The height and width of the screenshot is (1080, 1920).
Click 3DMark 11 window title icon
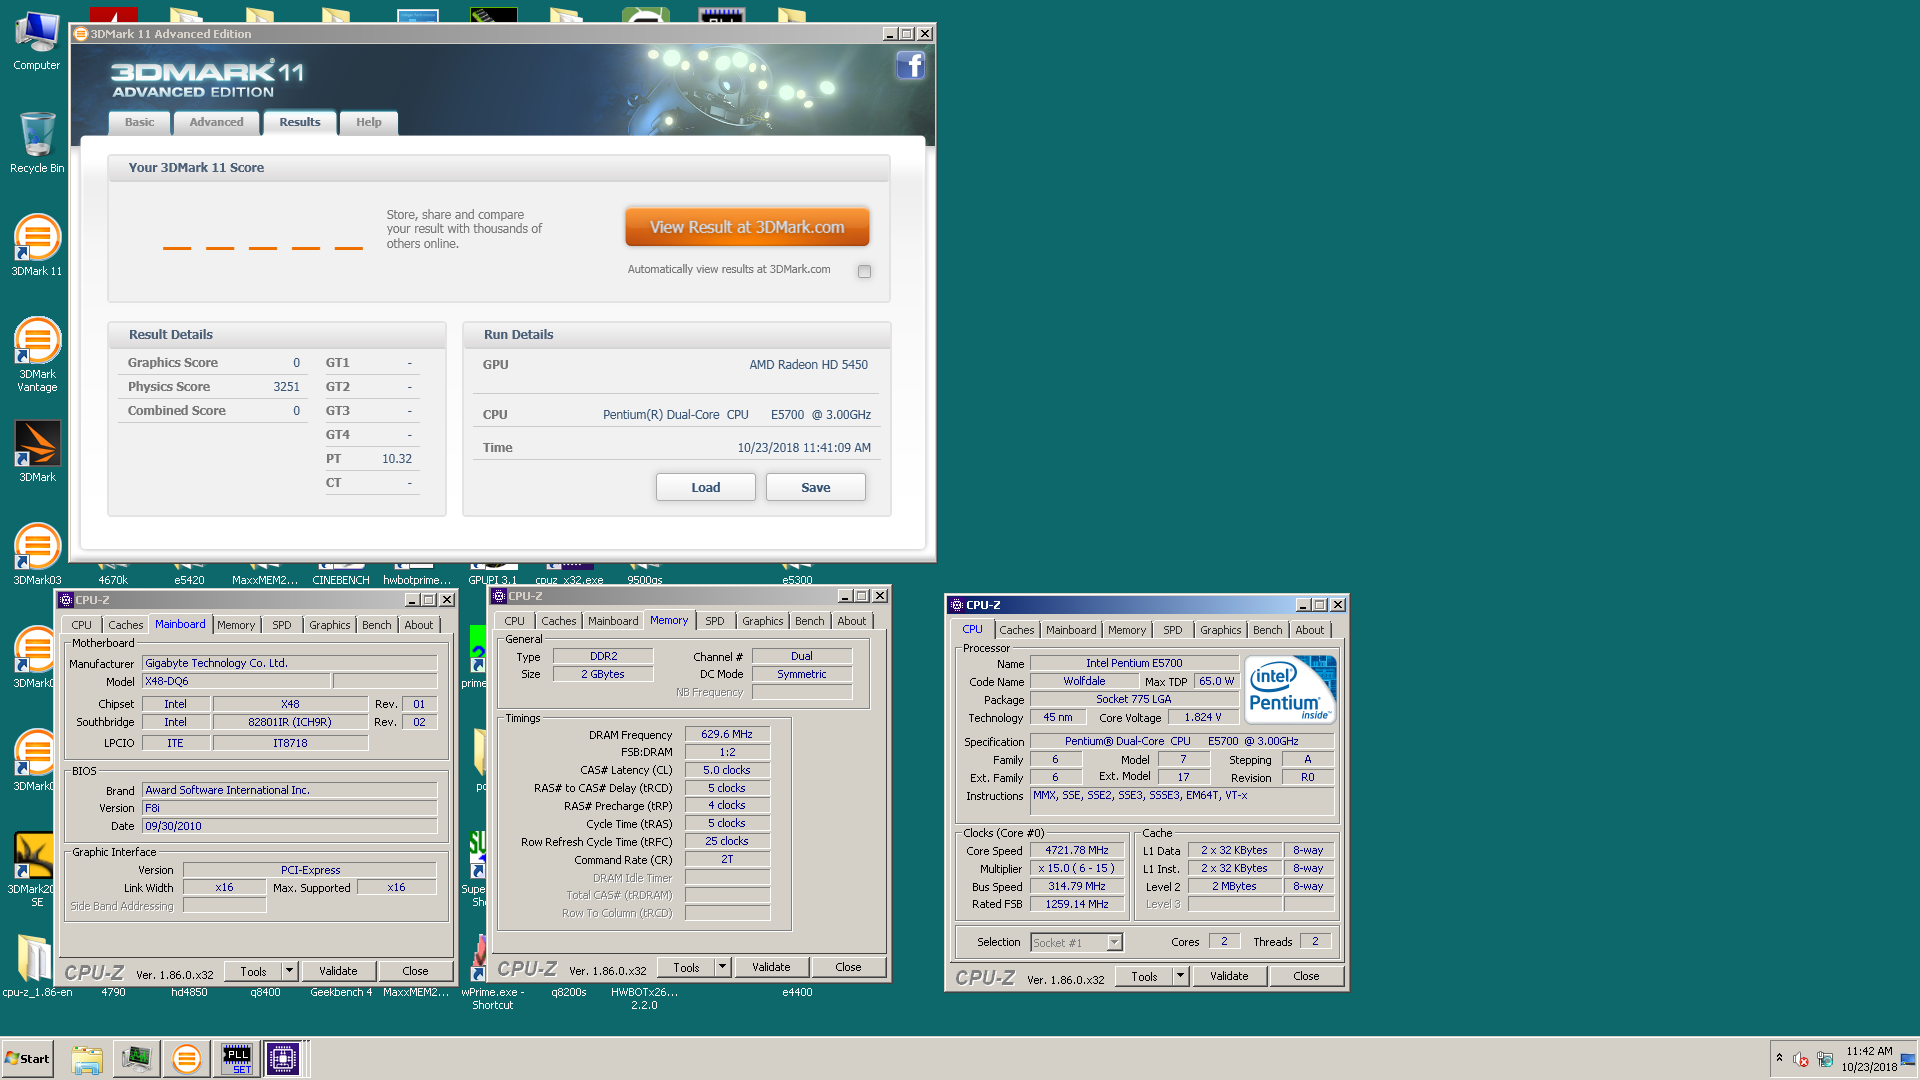pos(81,34)
